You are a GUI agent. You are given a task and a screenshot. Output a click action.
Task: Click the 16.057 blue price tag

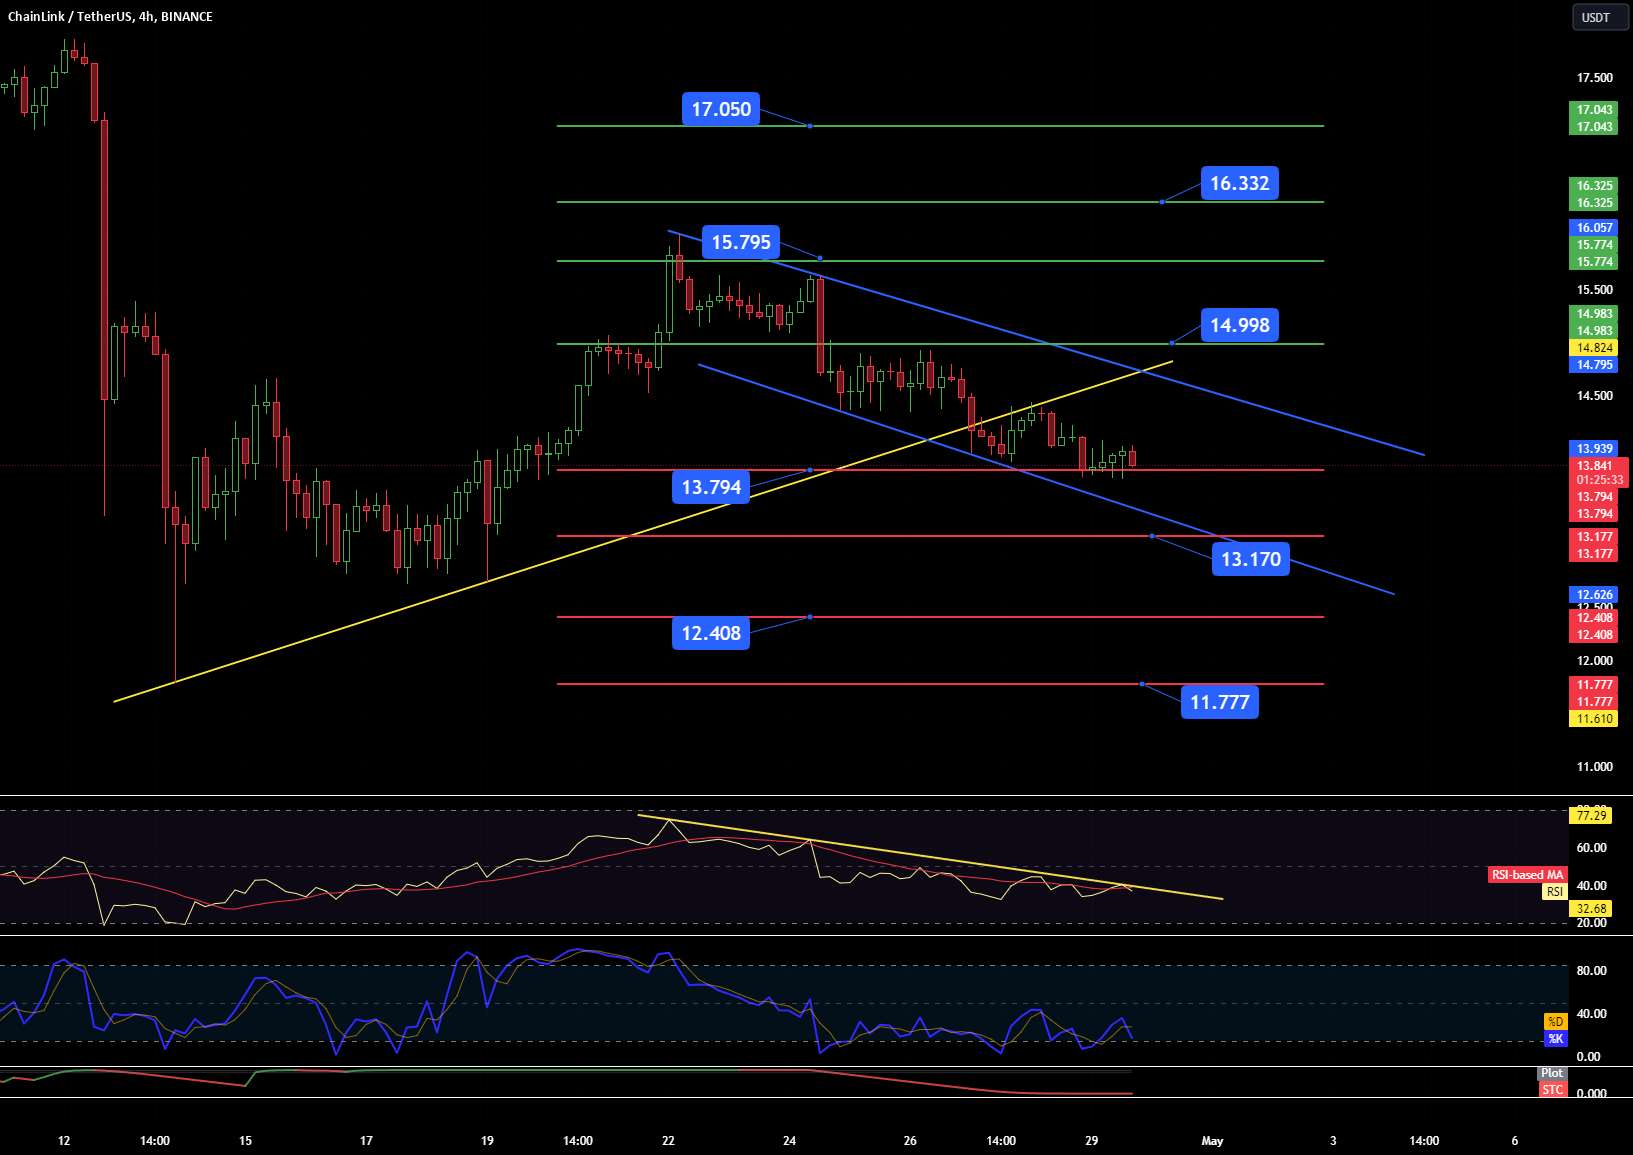pyautogui.click(x=1594, y=228)
